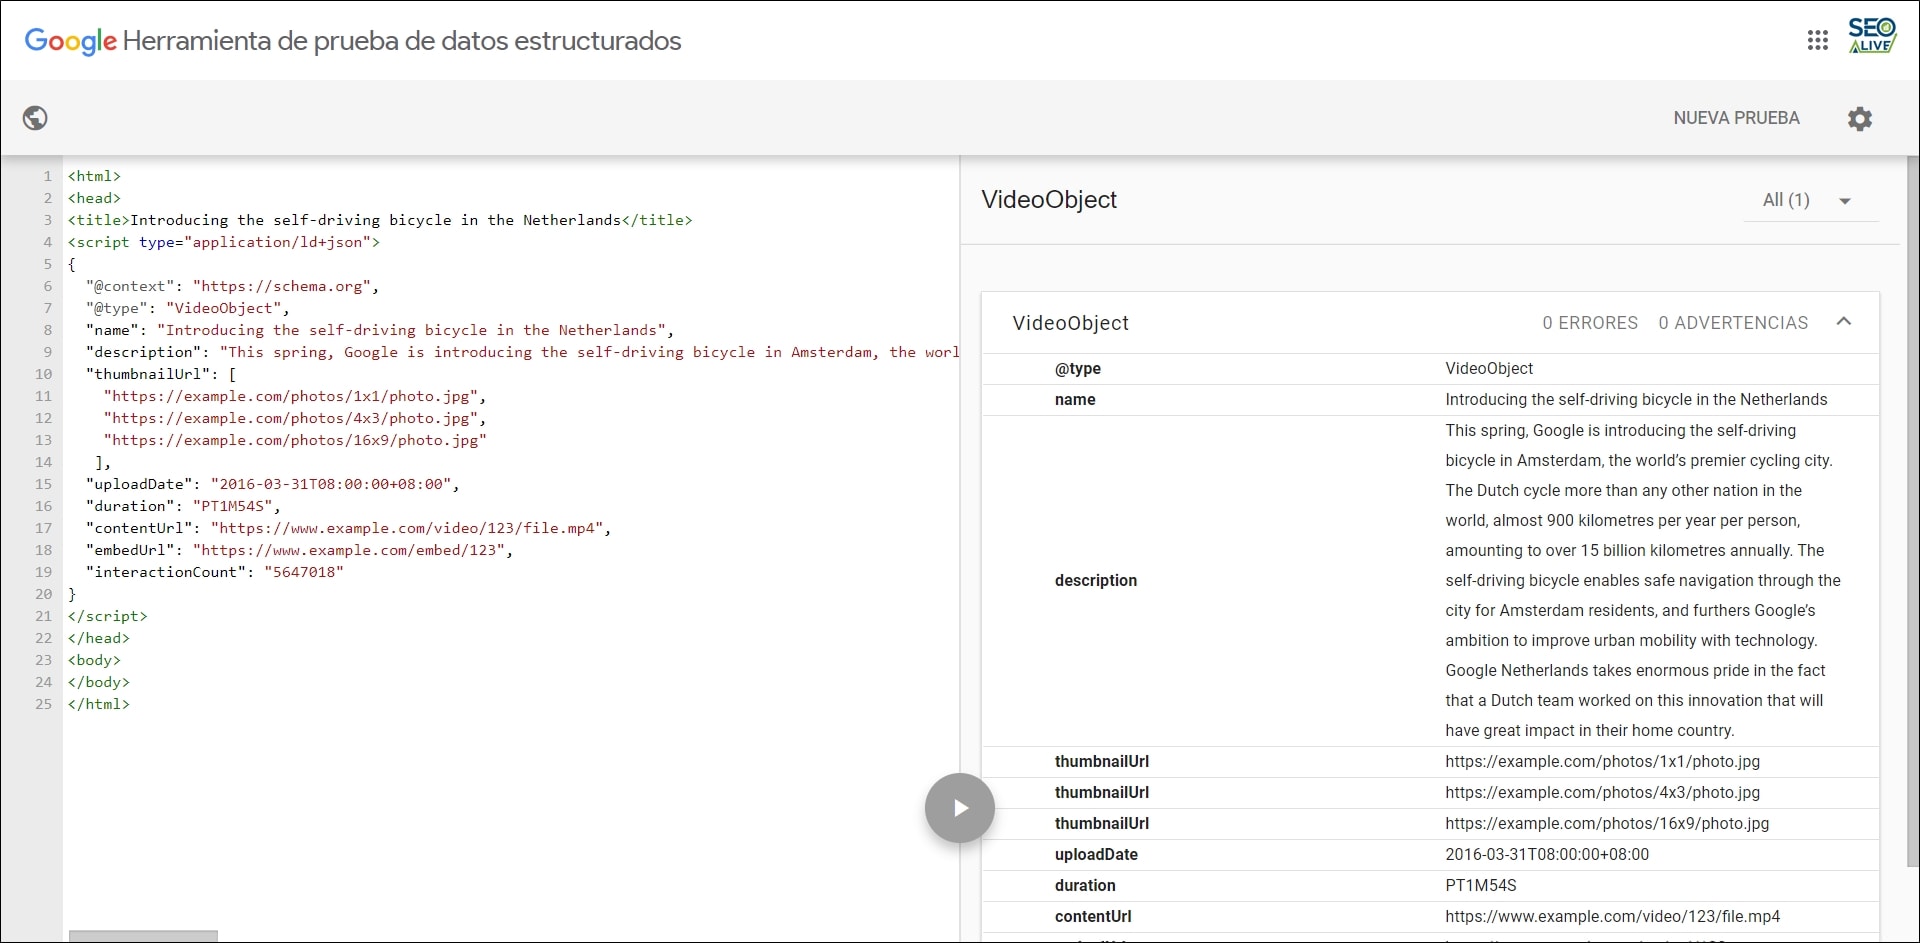Click the SEO Alive logo
The image size is (1920, 943).
click(1872, 36)
